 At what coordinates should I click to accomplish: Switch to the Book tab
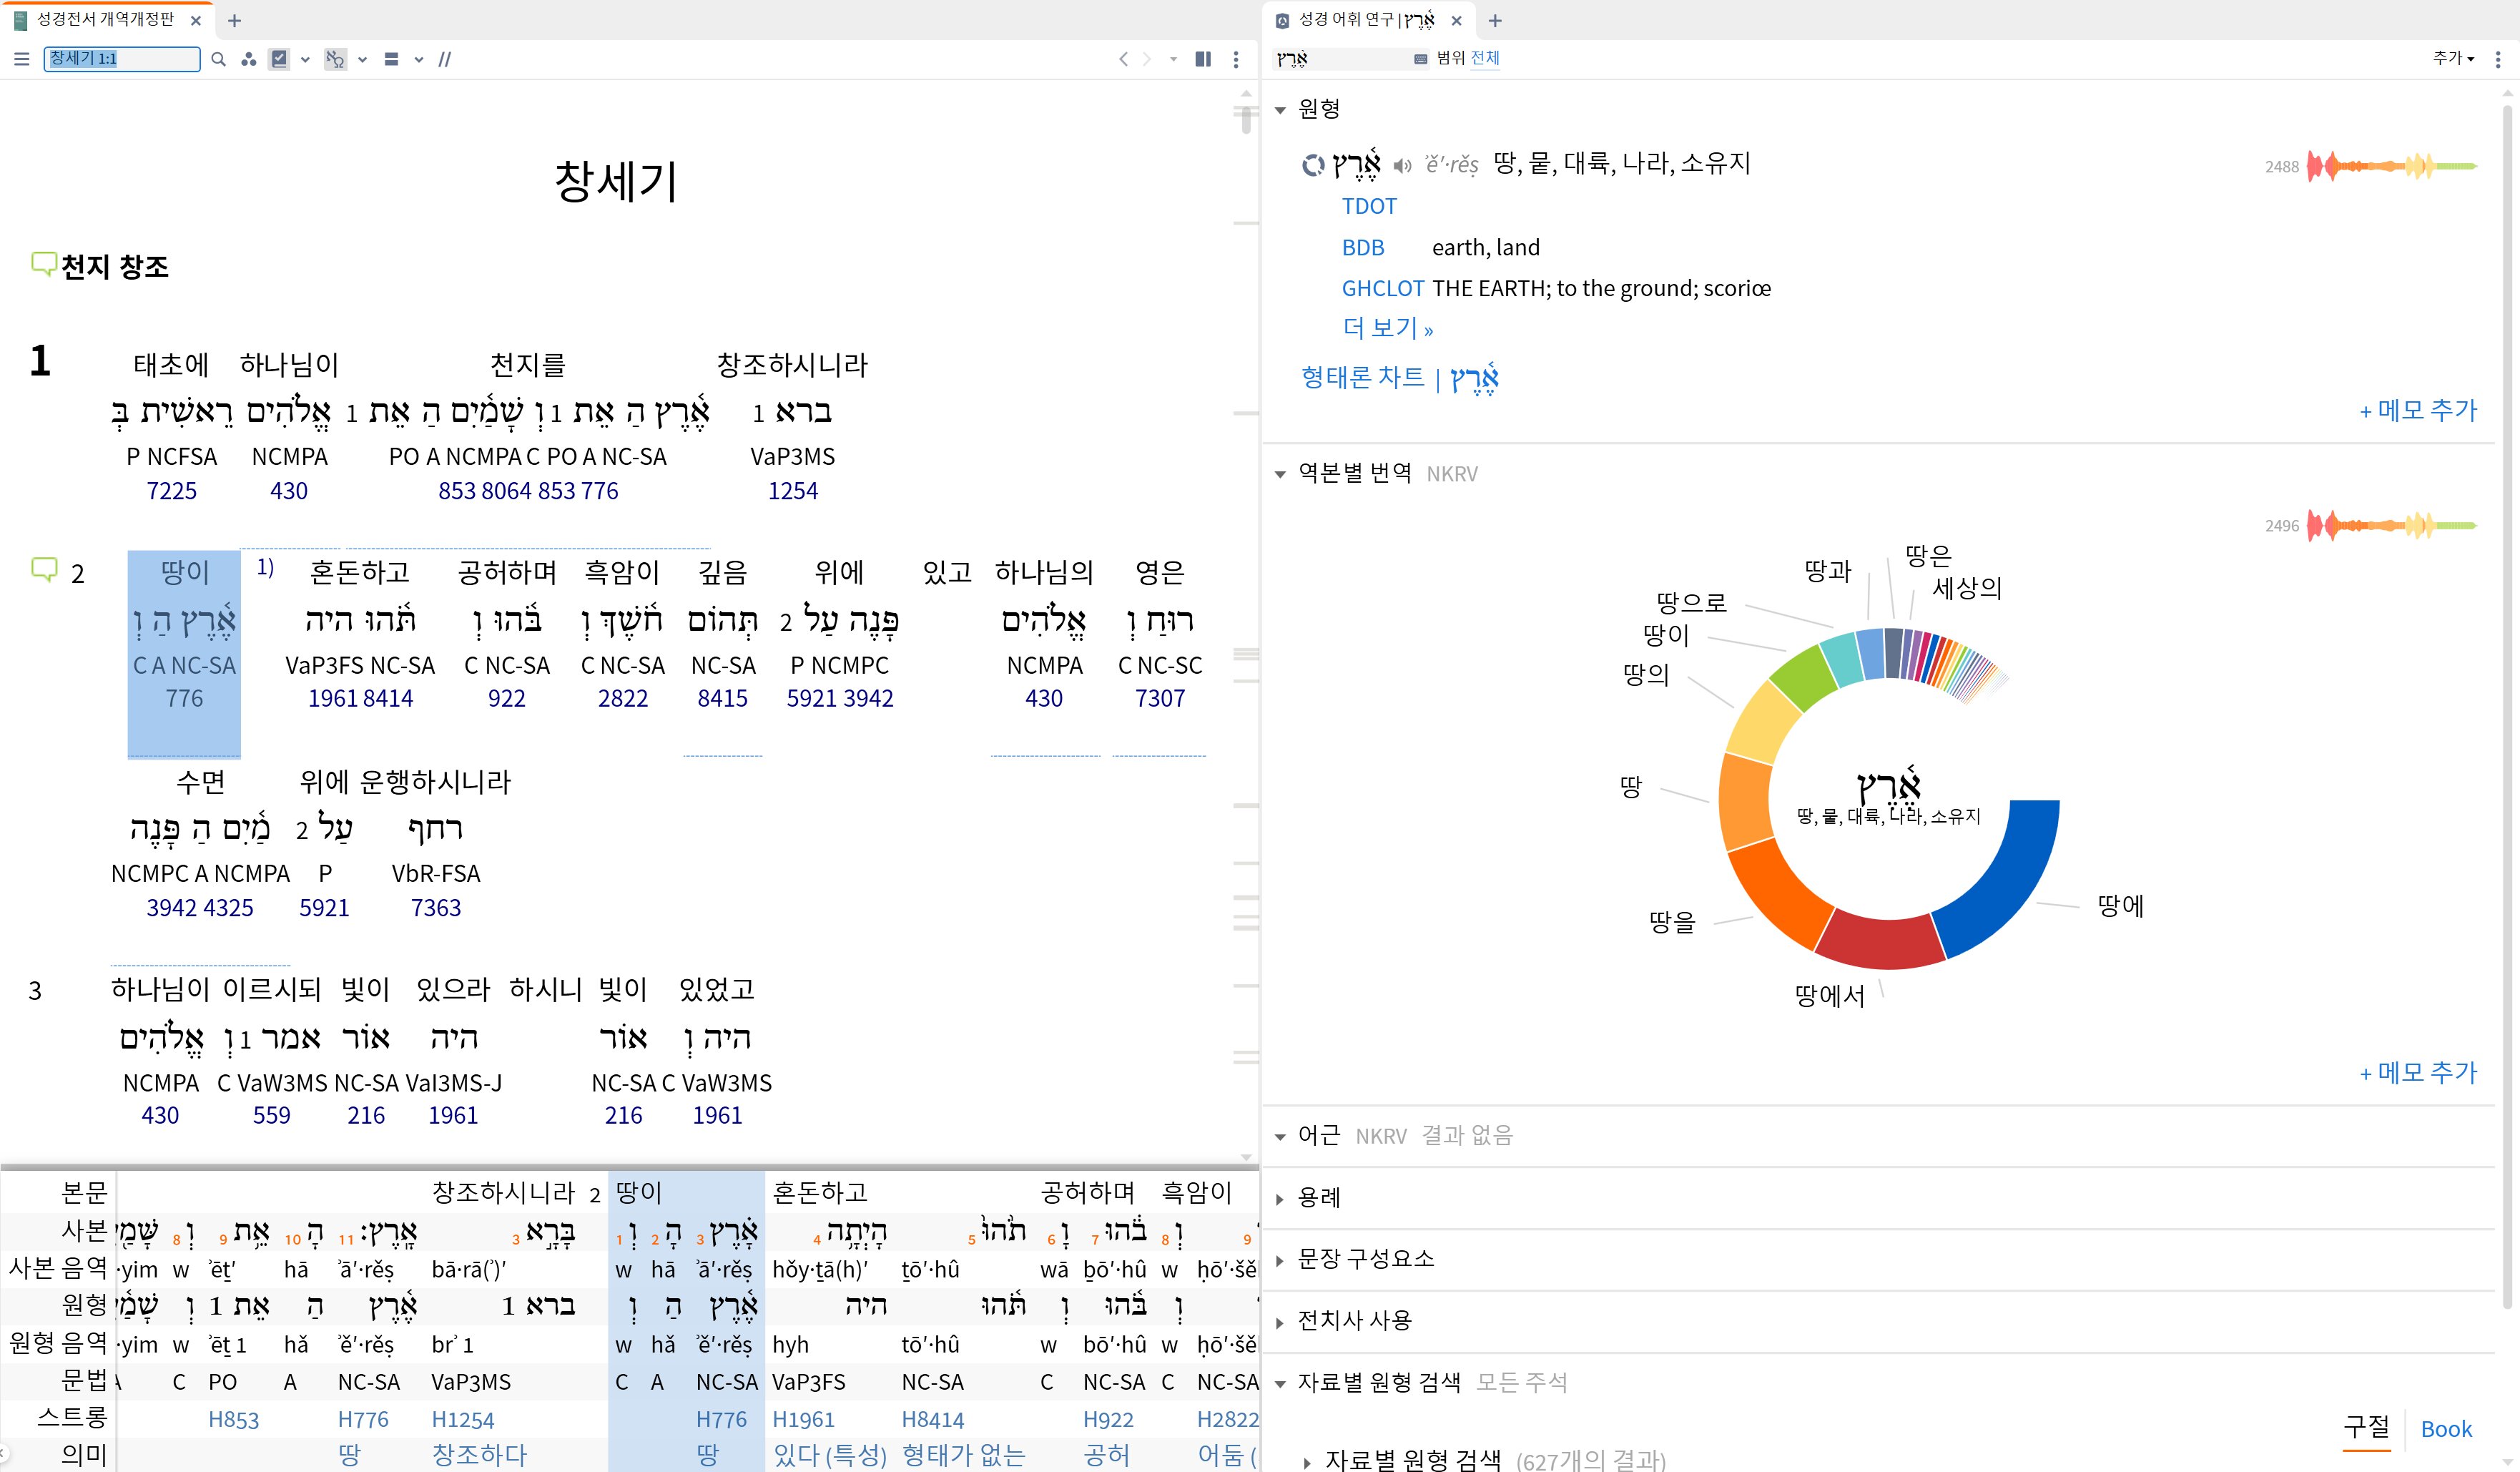[2446, 1429]
